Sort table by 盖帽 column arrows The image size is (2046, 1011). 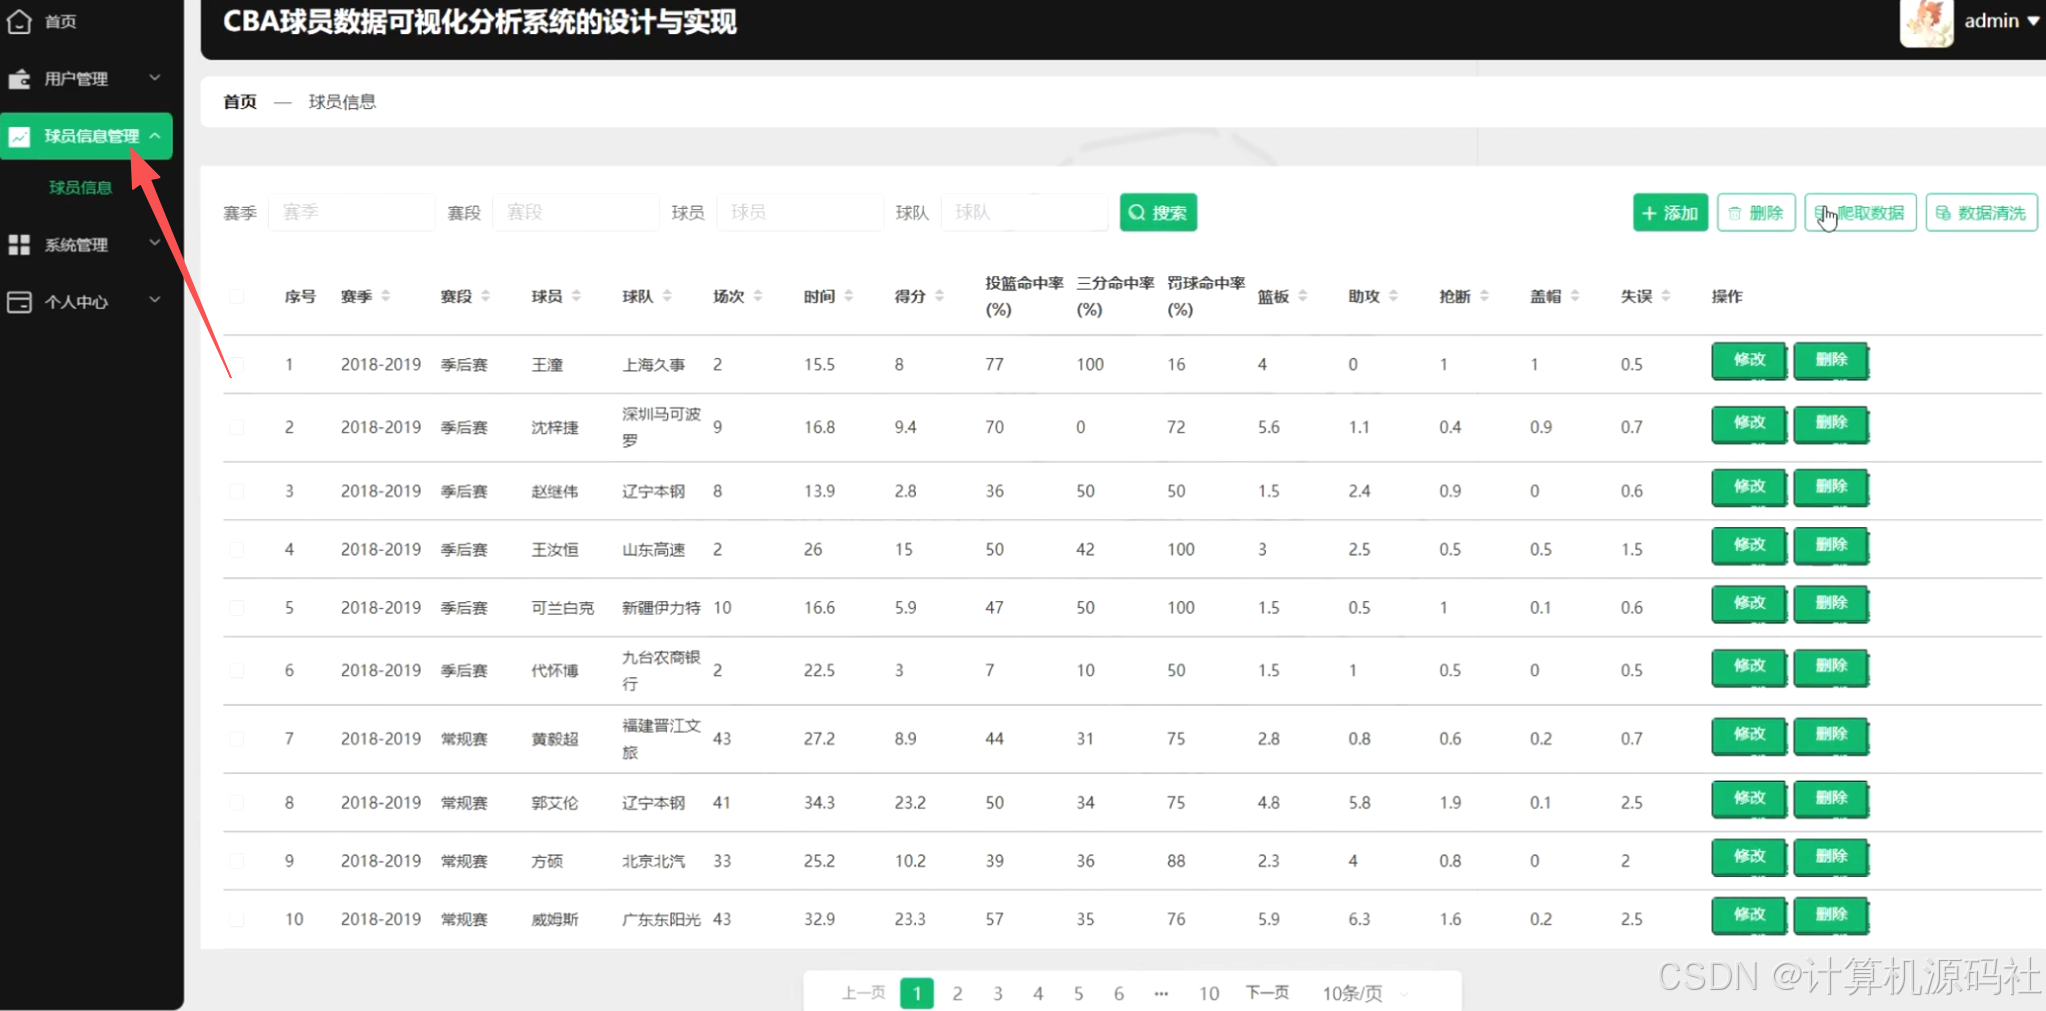coord(1575,296)
